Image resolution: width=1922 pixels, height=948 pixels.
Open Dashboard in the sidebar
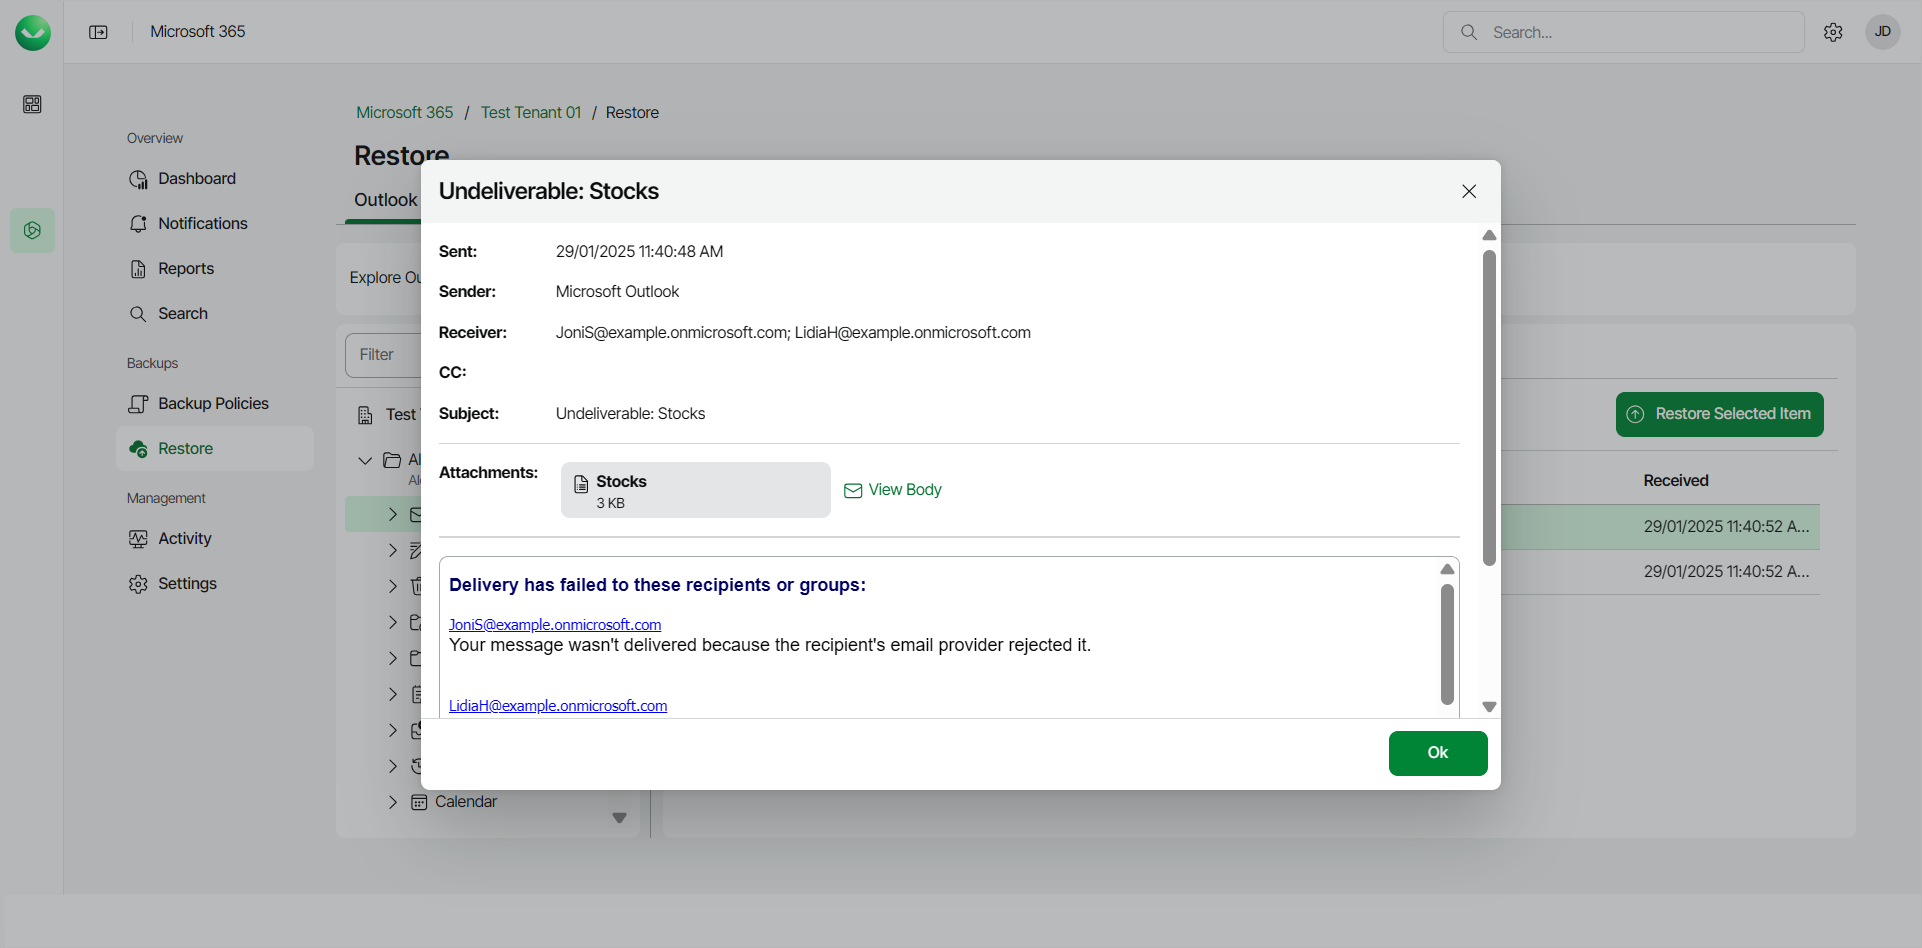coord(197,179)
